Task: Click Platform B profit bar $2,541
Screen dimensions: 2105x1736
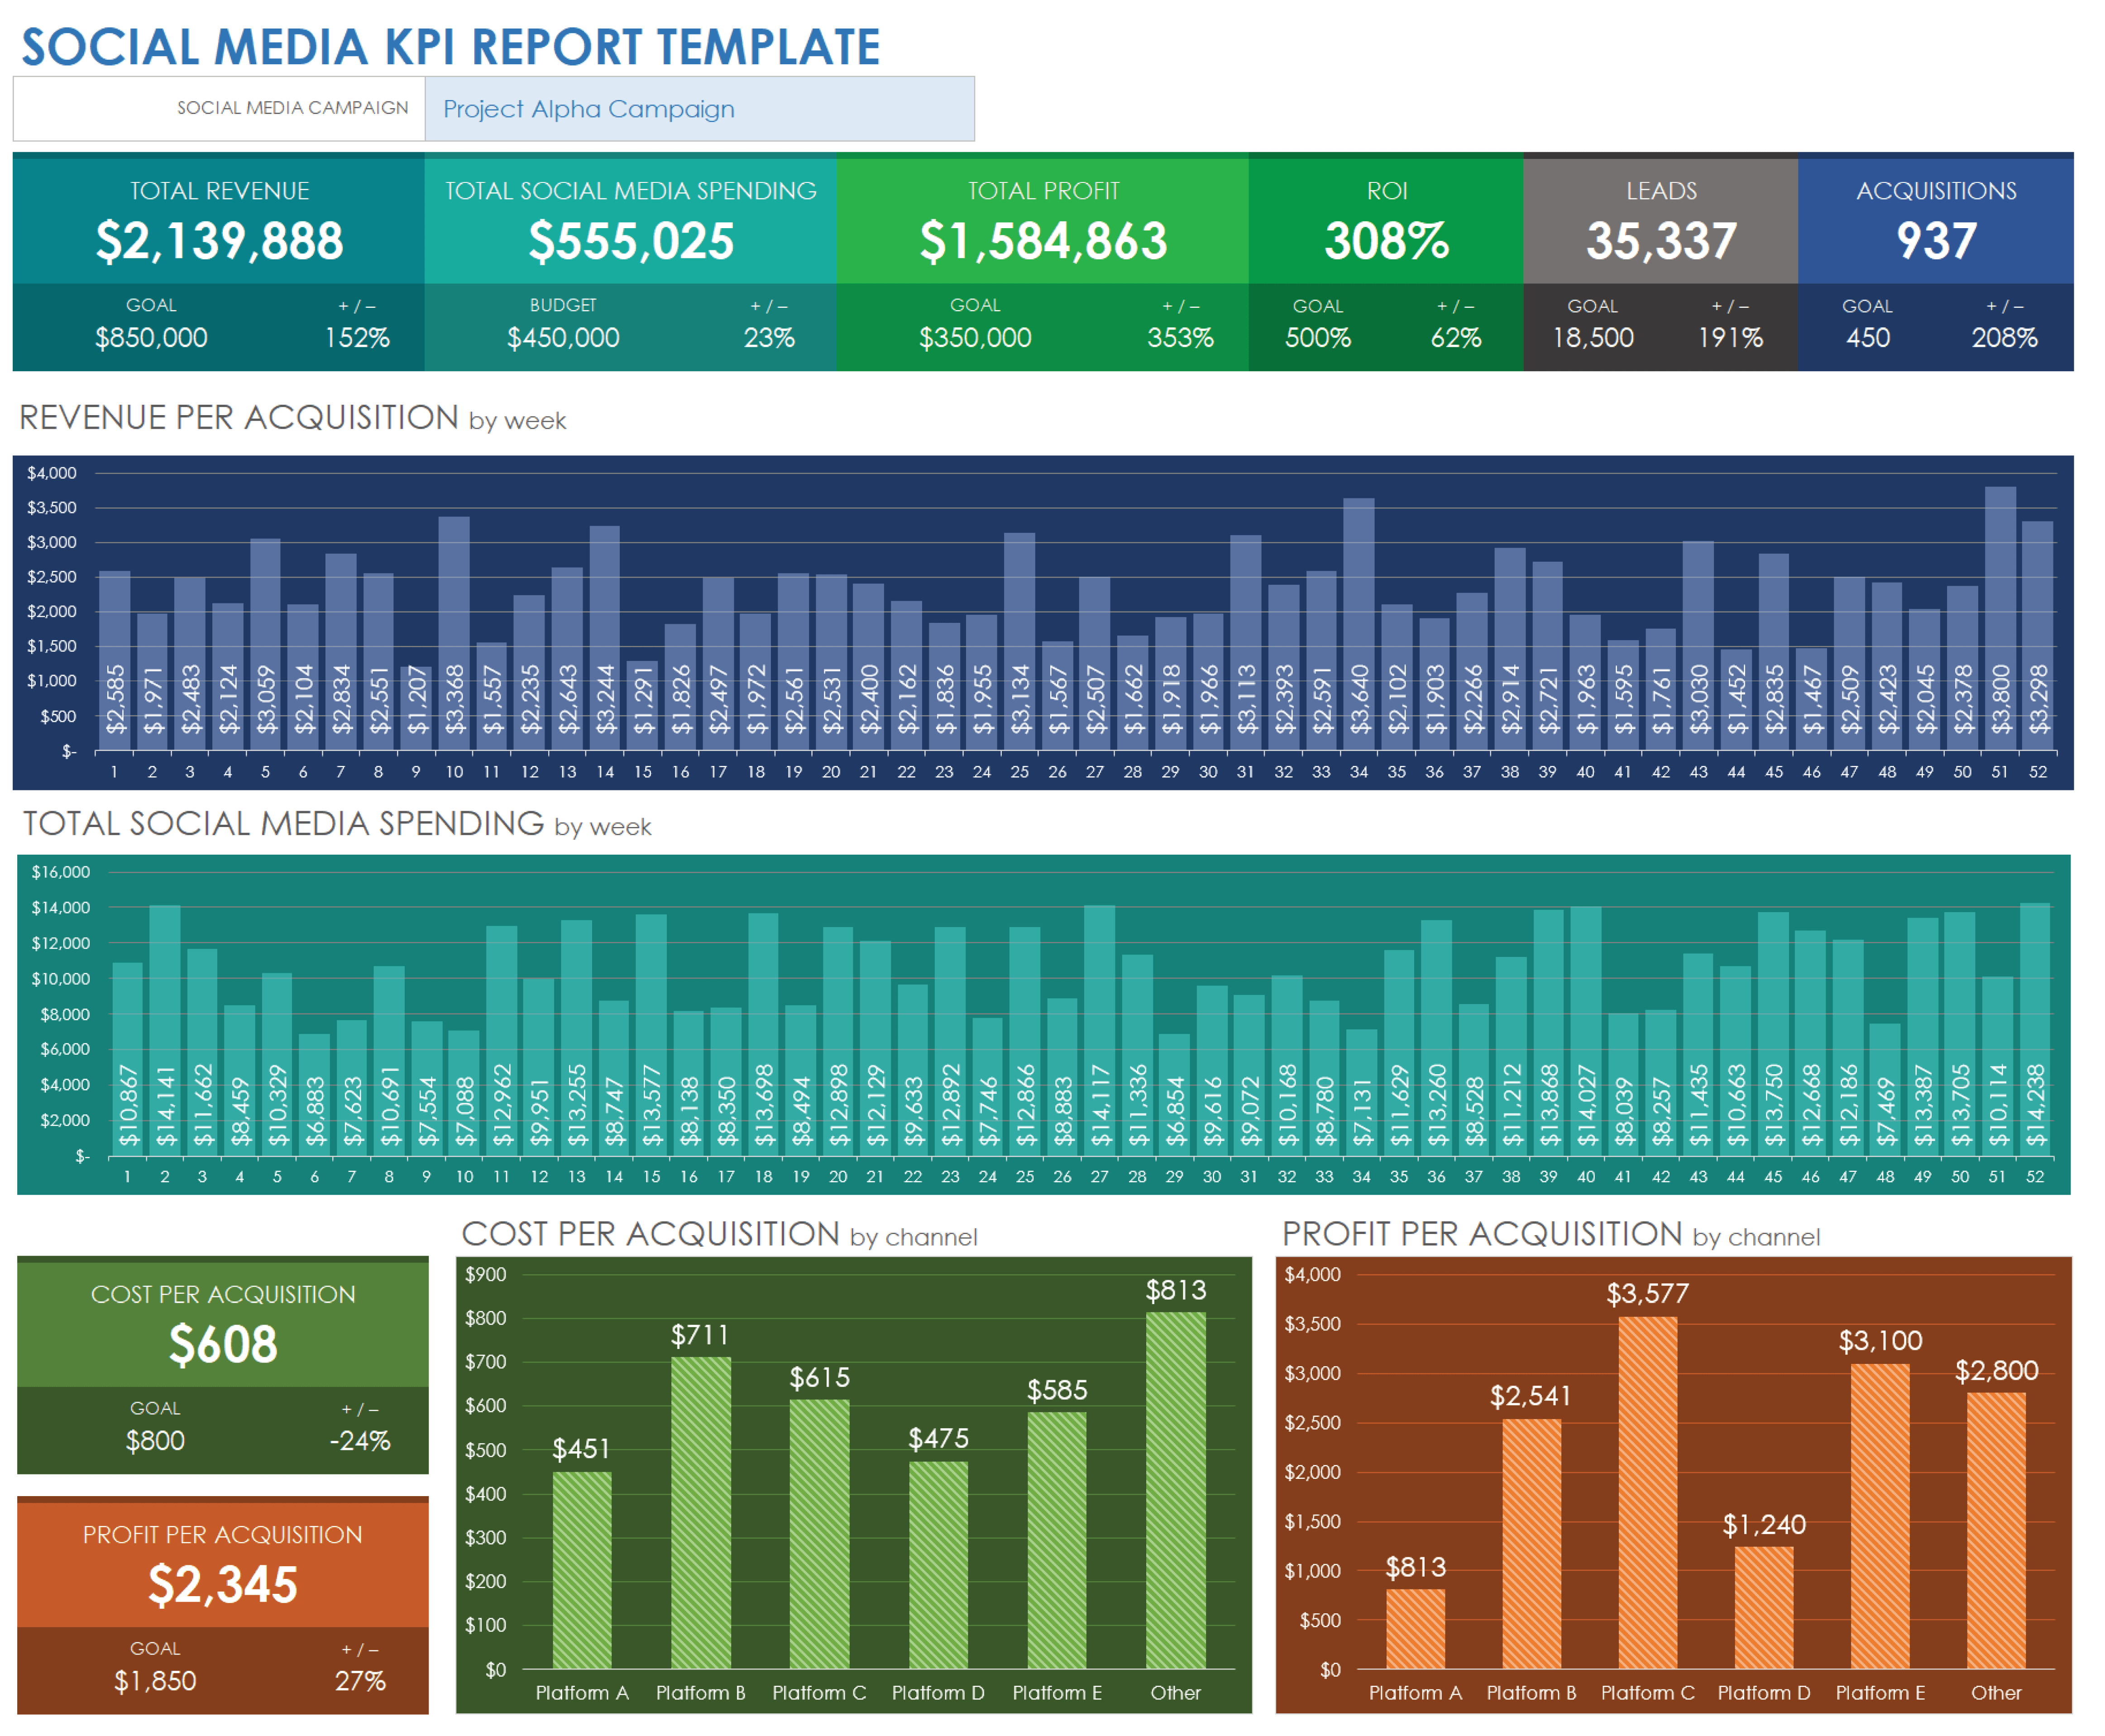Action: point(1531,1544)
